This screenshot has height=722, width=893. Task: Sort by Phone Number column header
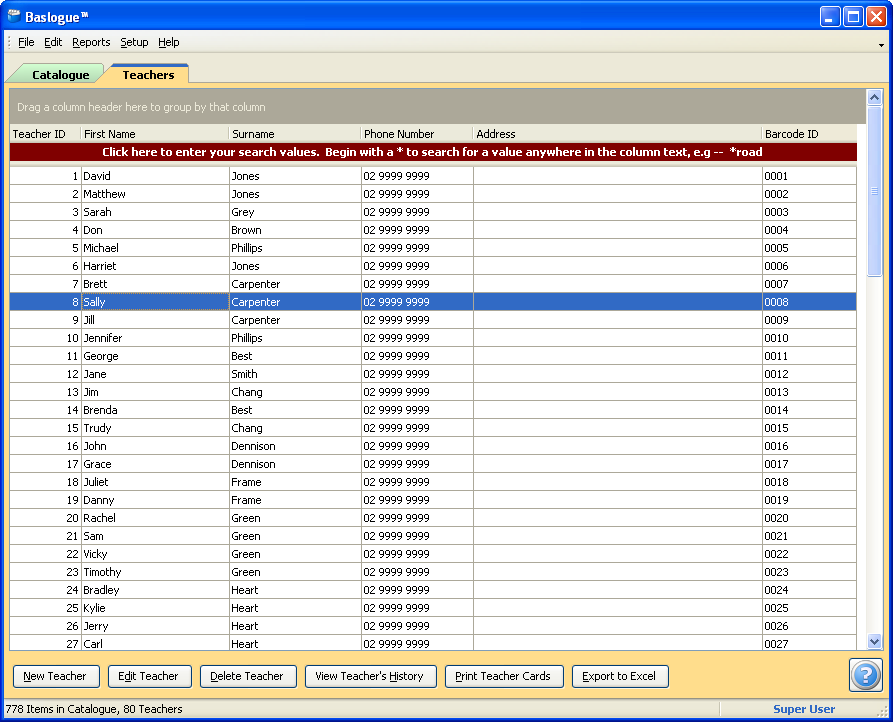click(417, 134)
